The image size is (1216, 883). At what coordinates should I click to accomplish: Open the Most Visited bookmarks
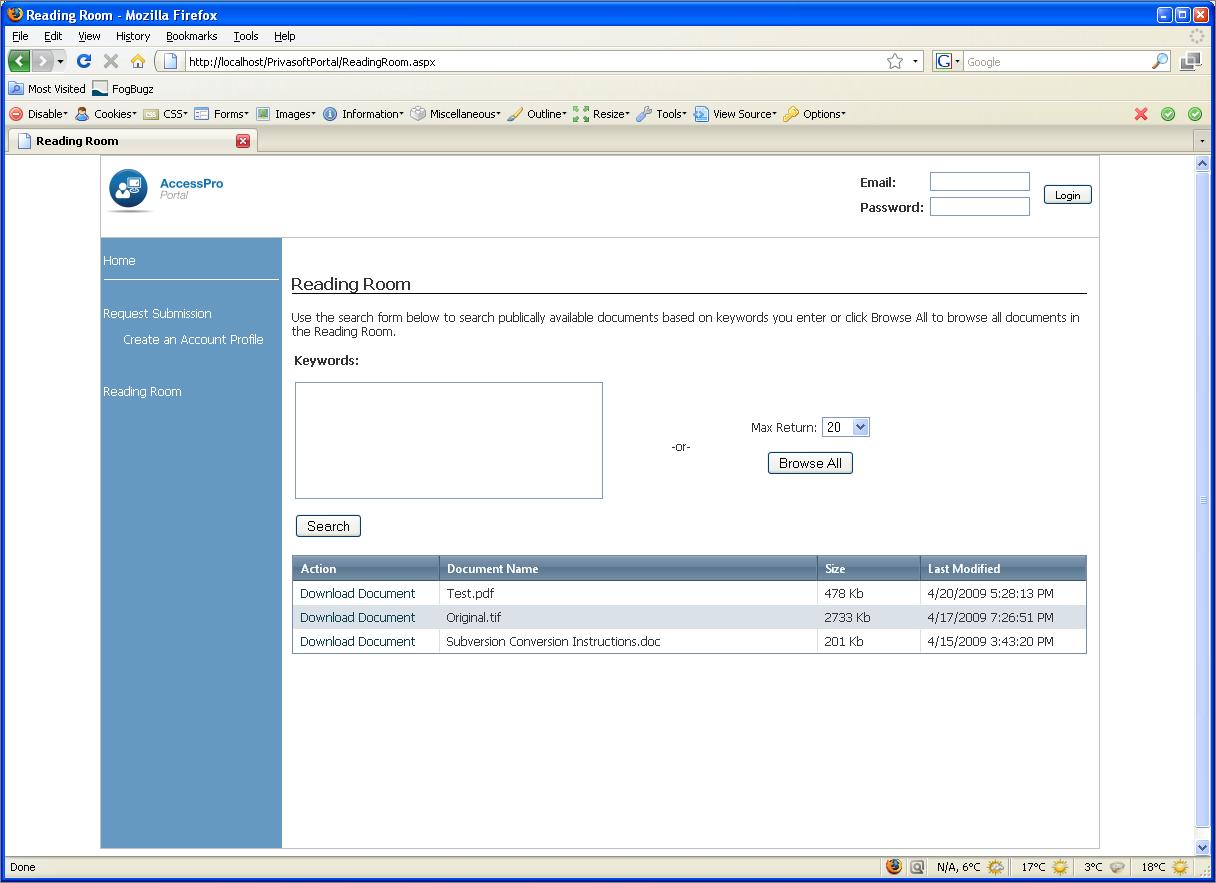(47, 89)
